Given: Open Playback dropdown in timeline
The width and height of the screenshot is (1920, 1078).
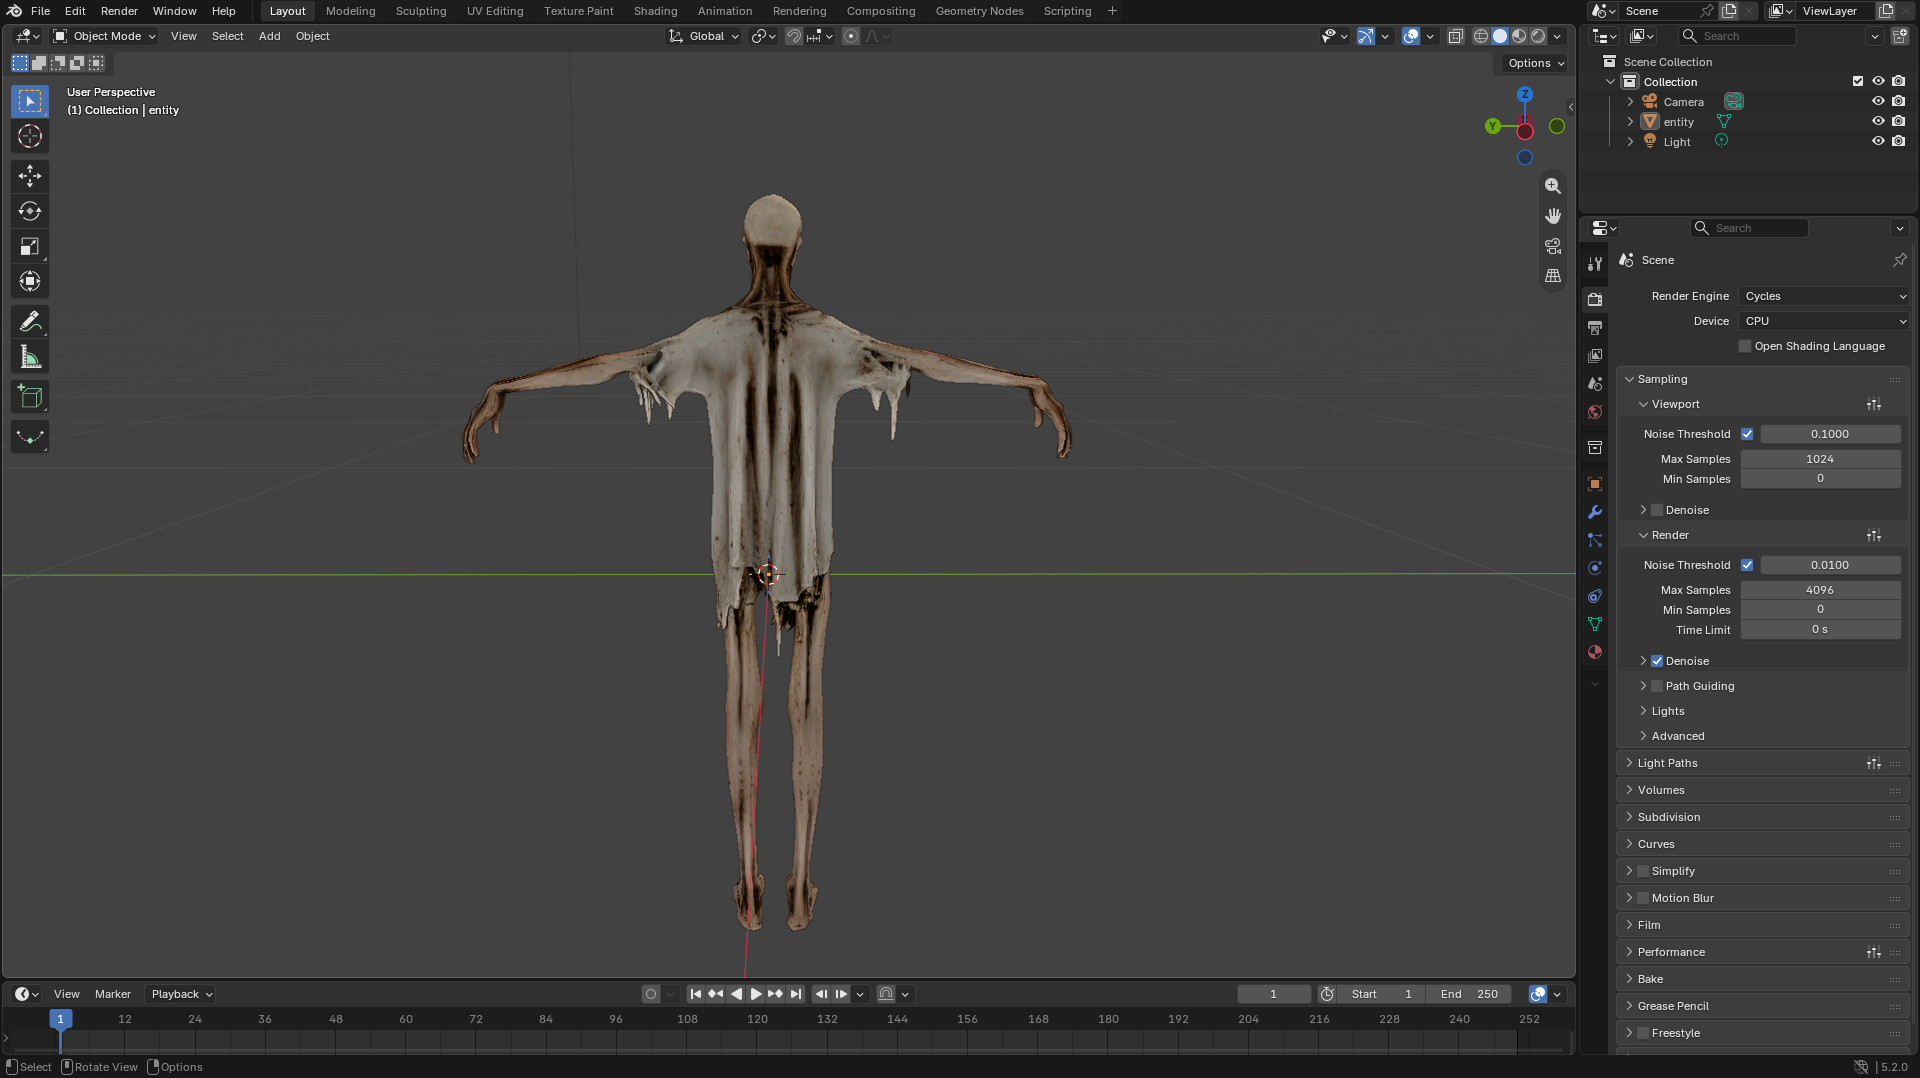Looking at the screenshot, I should 181,994.
